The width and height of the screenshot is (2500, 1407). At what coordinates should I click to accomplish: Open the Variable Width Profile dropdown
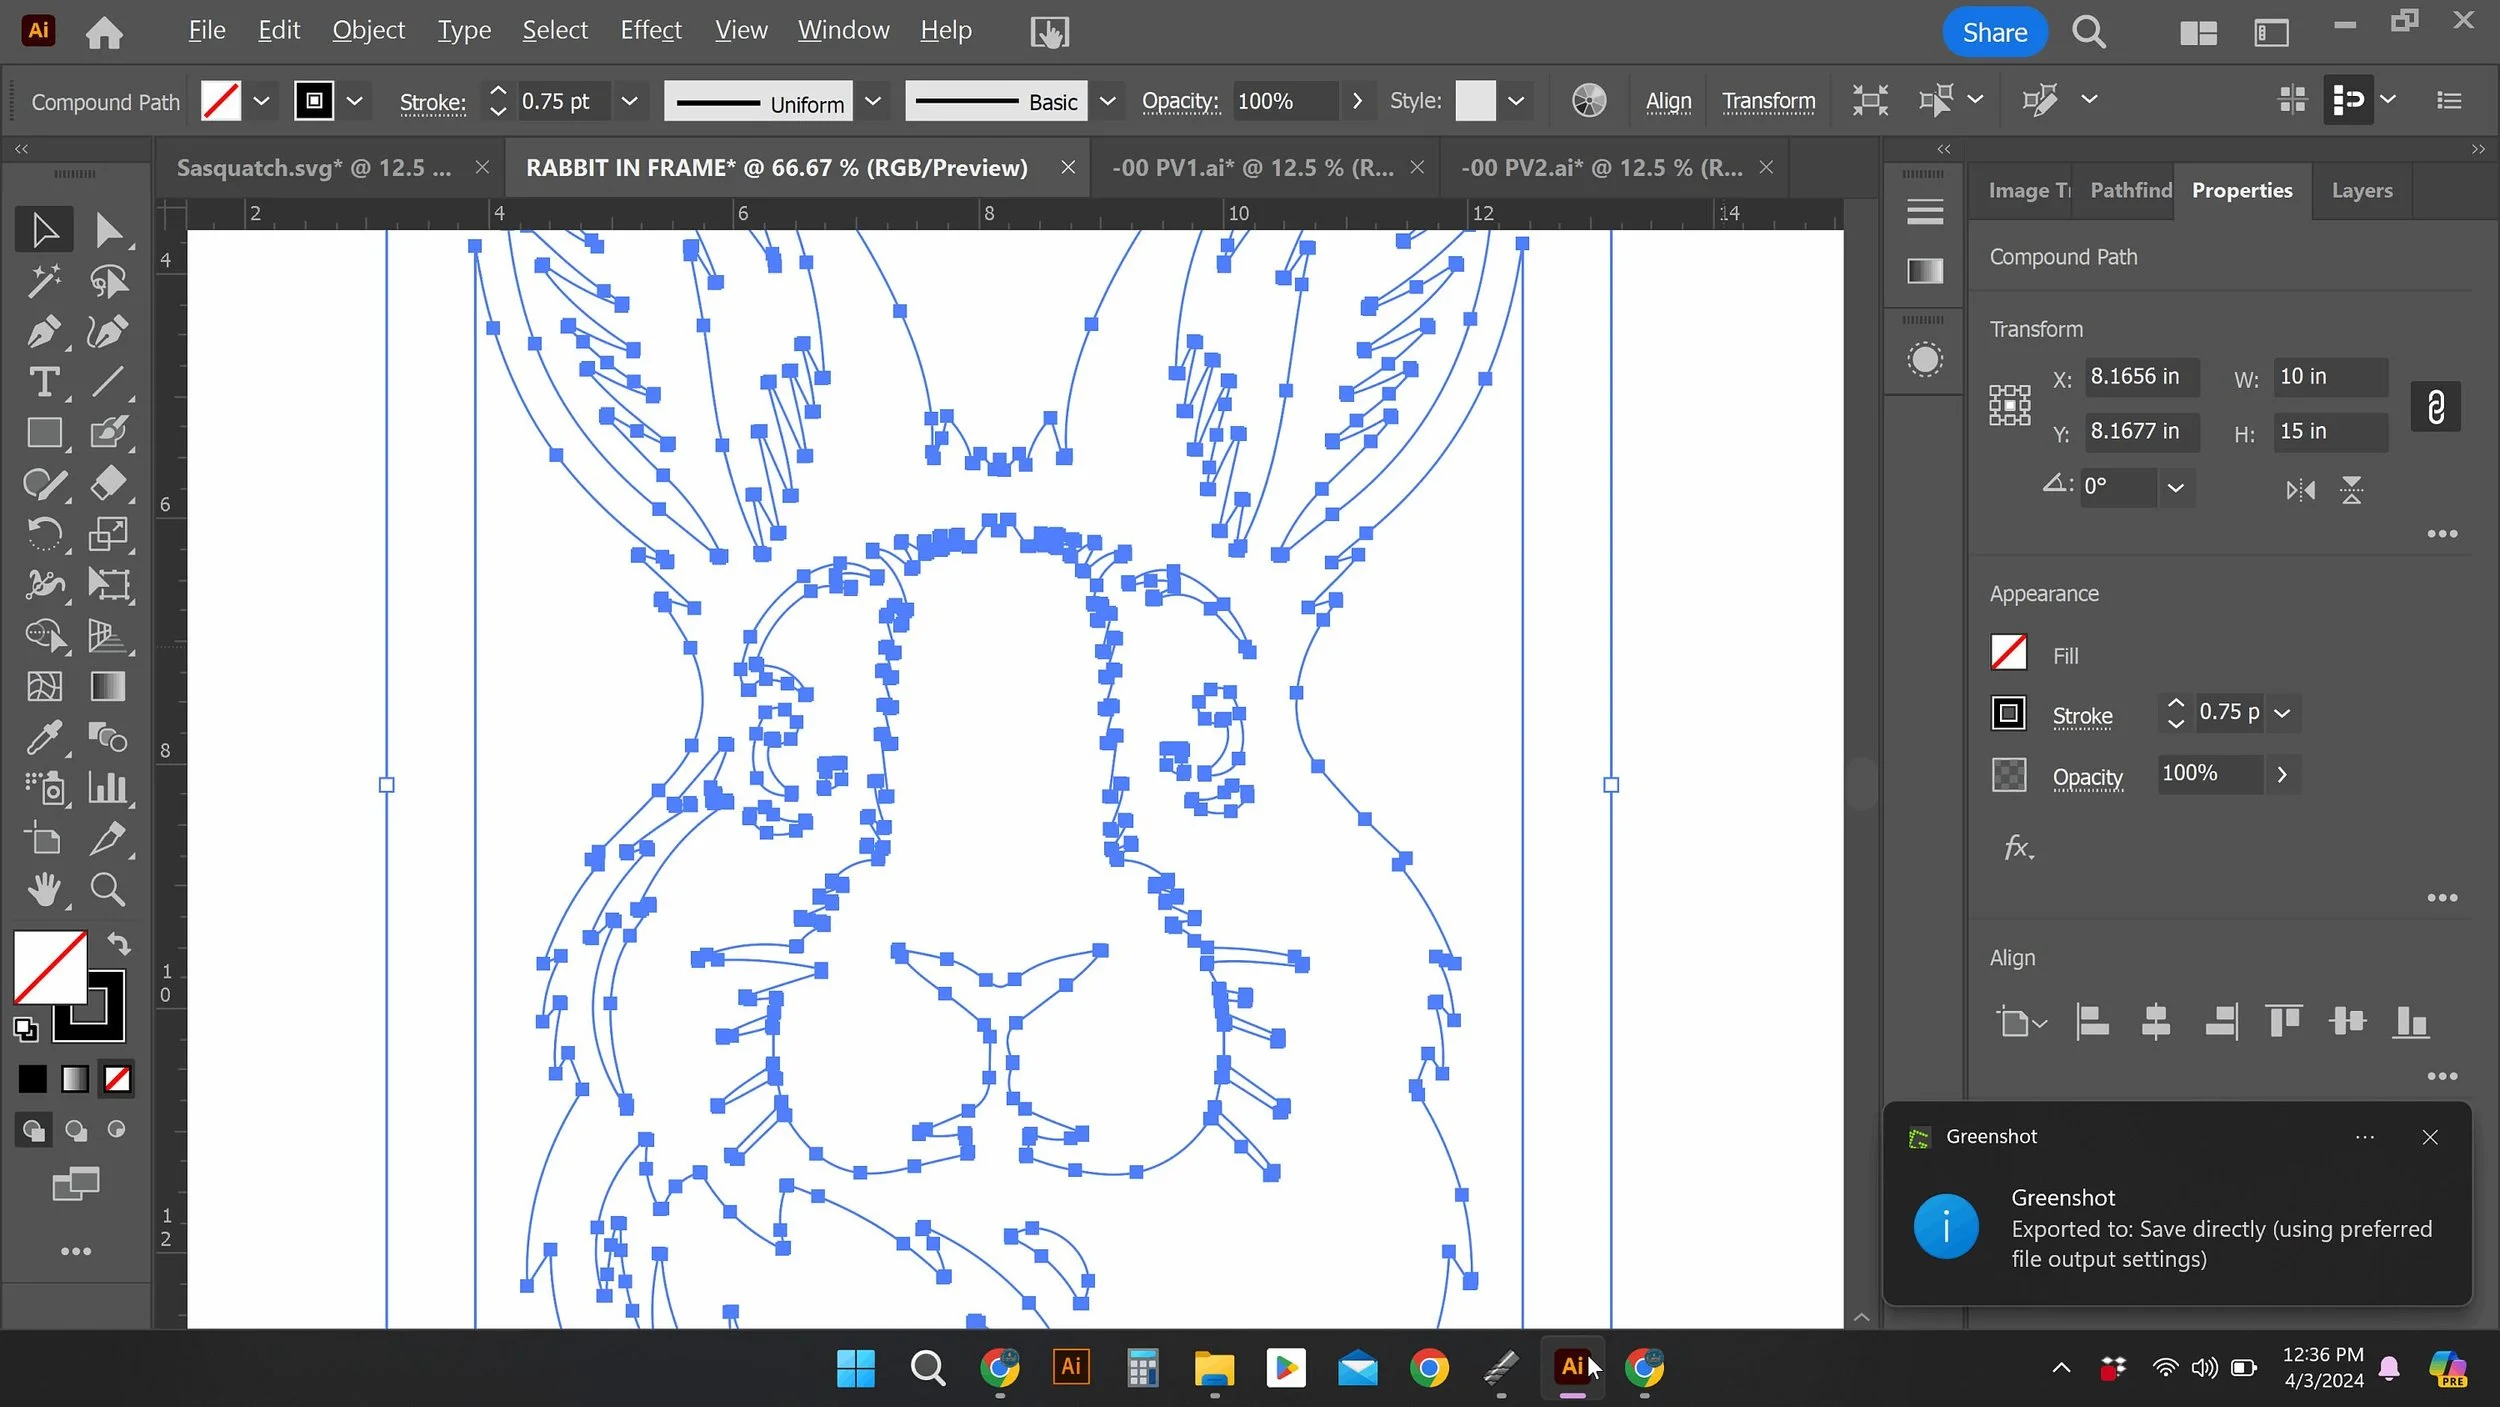click(872, 101)
